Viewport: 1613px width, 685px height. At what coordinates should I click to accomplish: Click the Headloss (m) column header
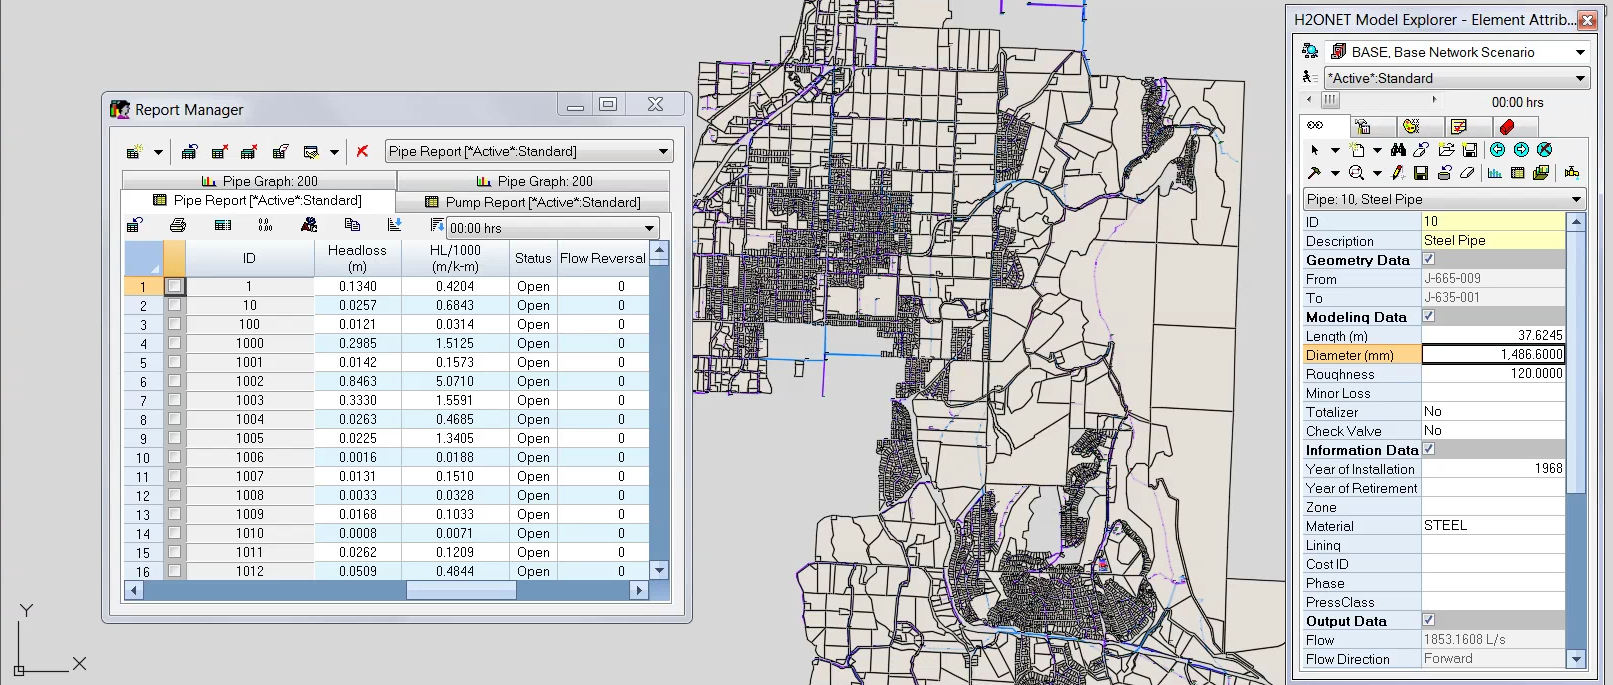point(357,258)
